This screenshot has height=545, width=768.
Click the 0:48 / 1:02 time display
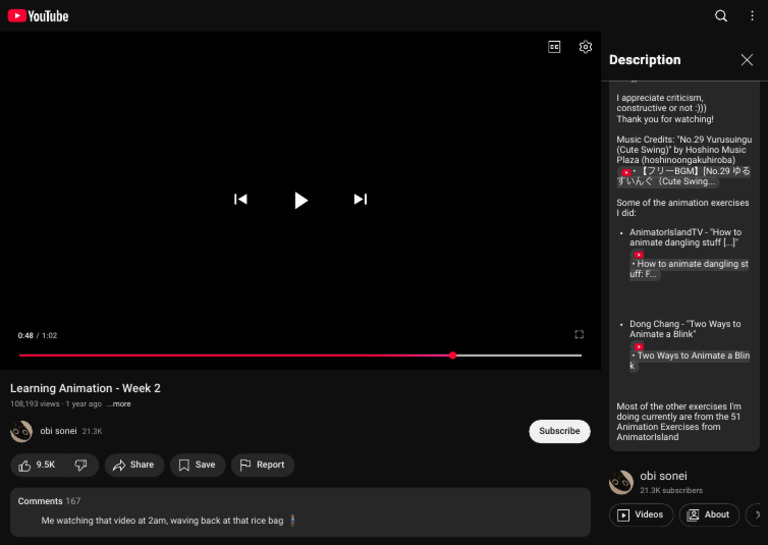(x=37, y=335)
